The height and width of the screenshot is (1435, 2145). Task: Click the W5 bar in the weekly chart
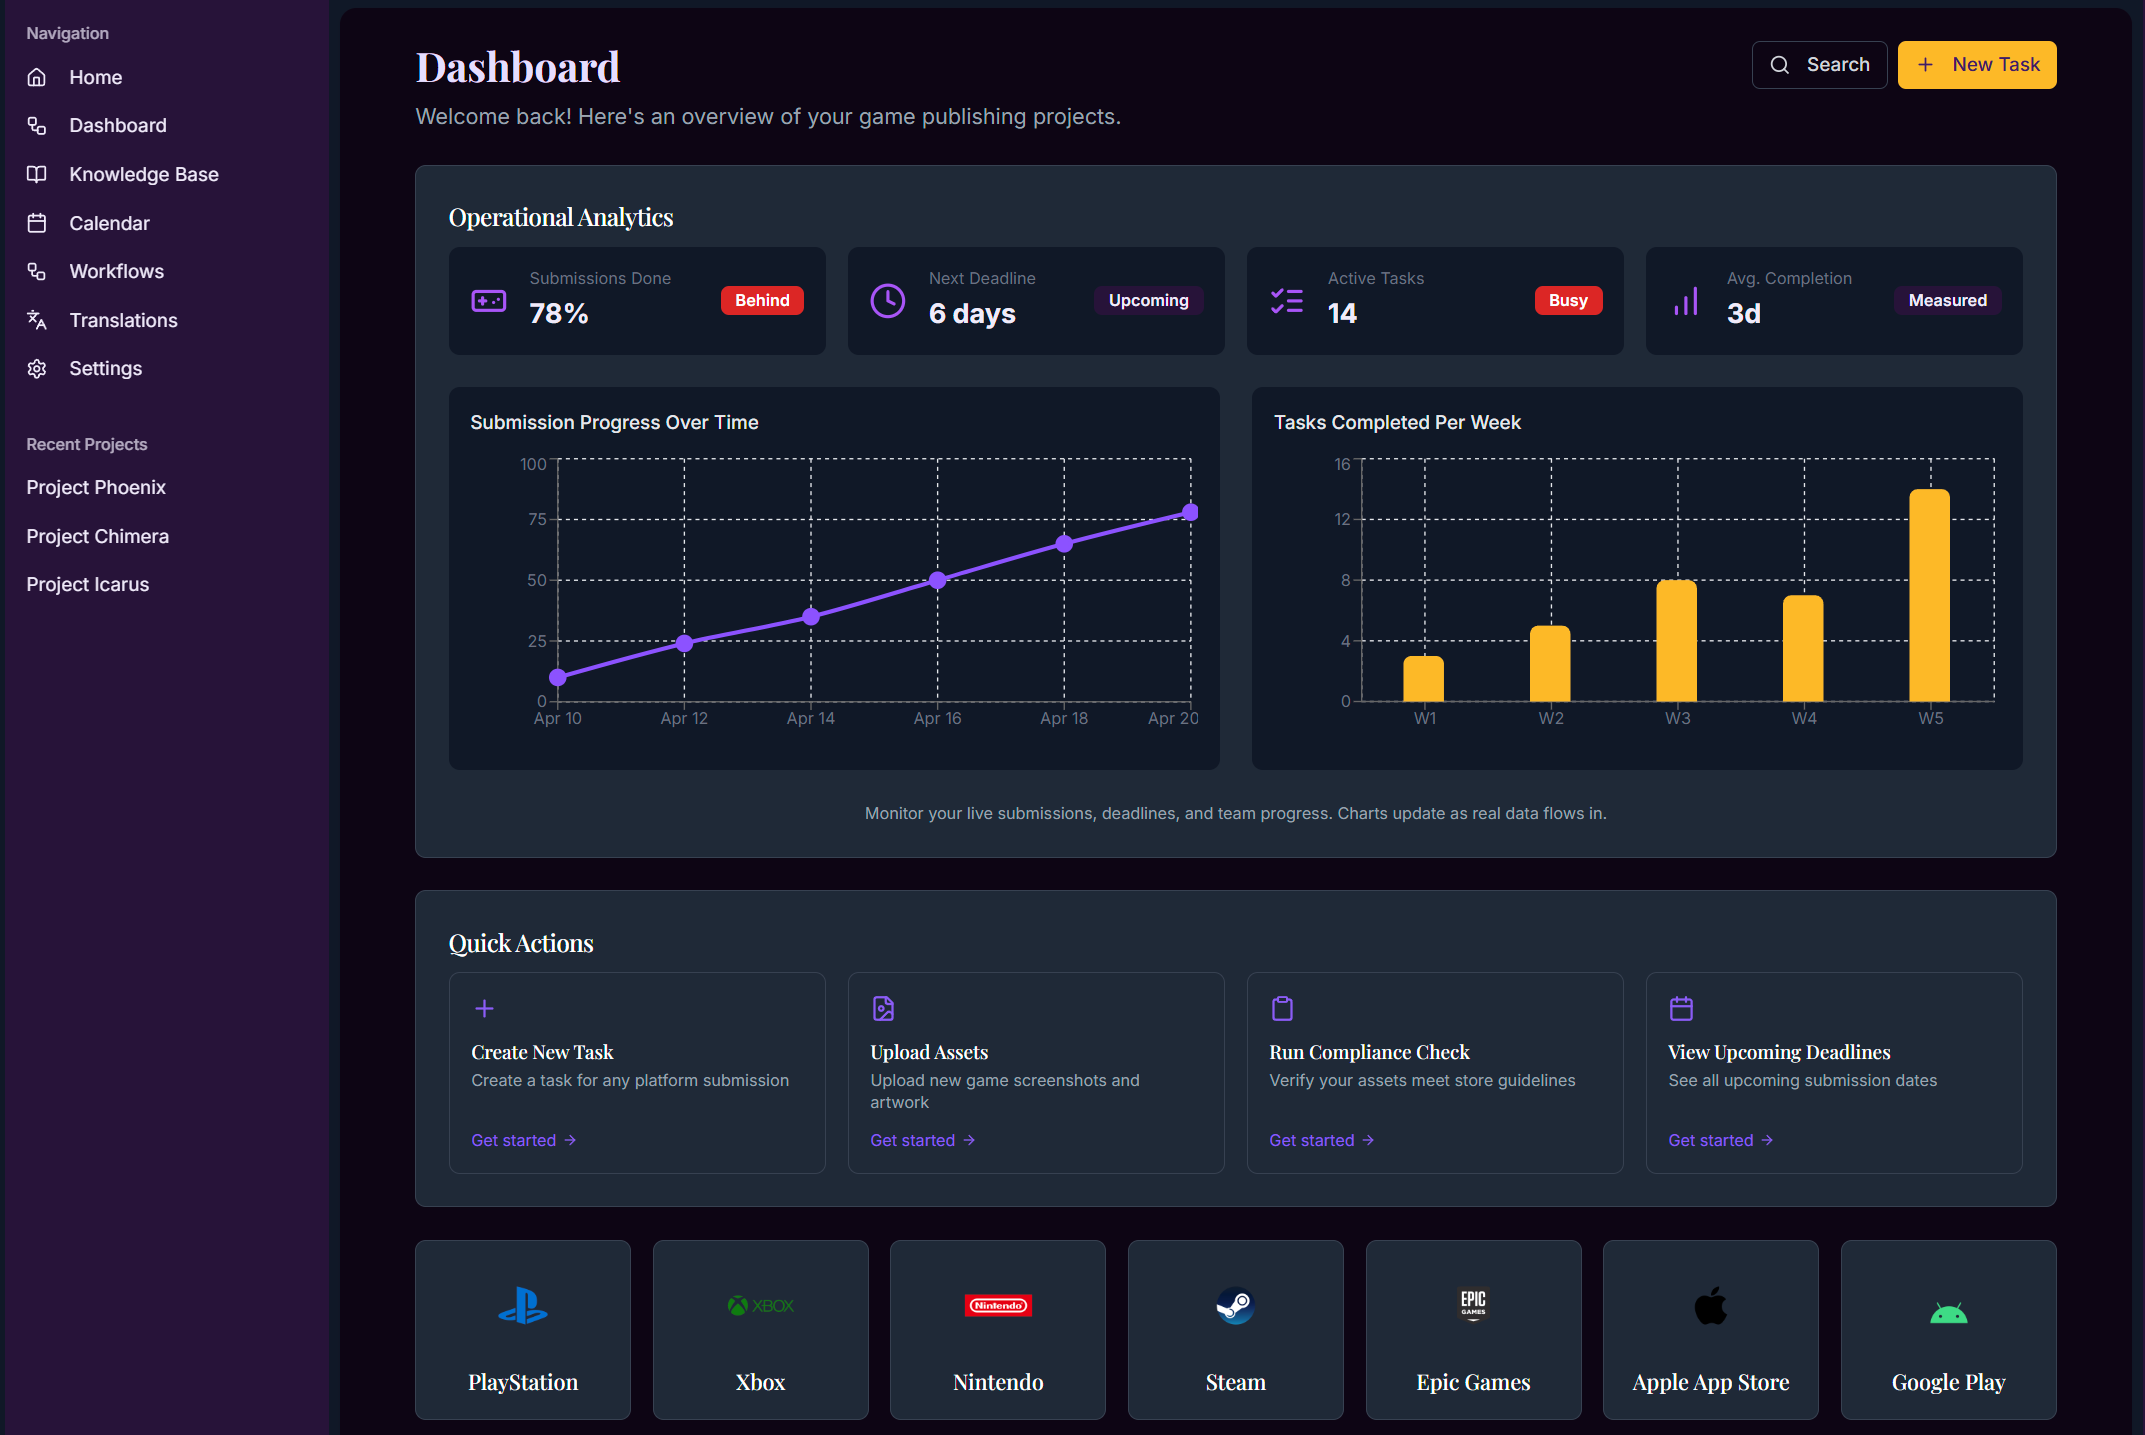coord(1929,596)
